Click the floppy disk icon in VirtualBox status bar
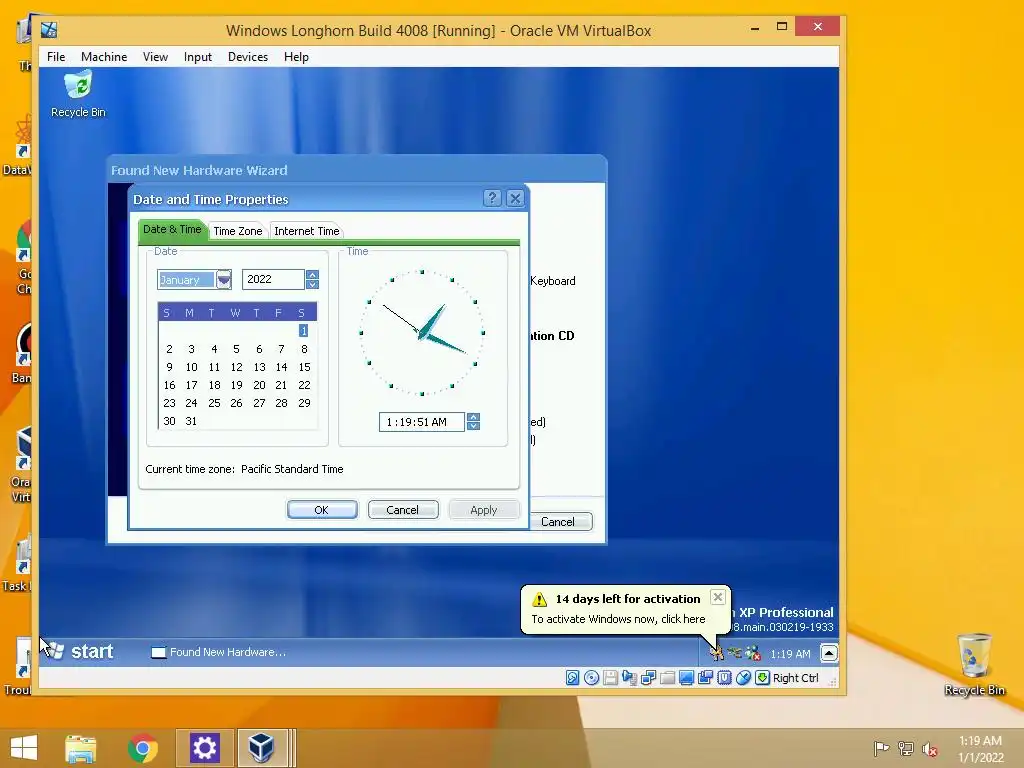Screen dimensions: 1024x768 click(x=610, y=678)
